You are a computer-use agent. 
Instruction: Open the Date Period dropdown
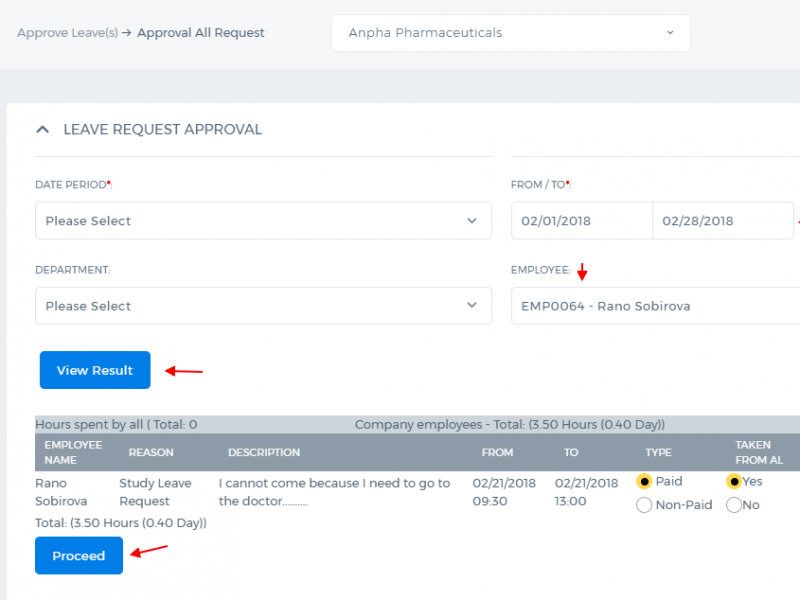point(263,220)
